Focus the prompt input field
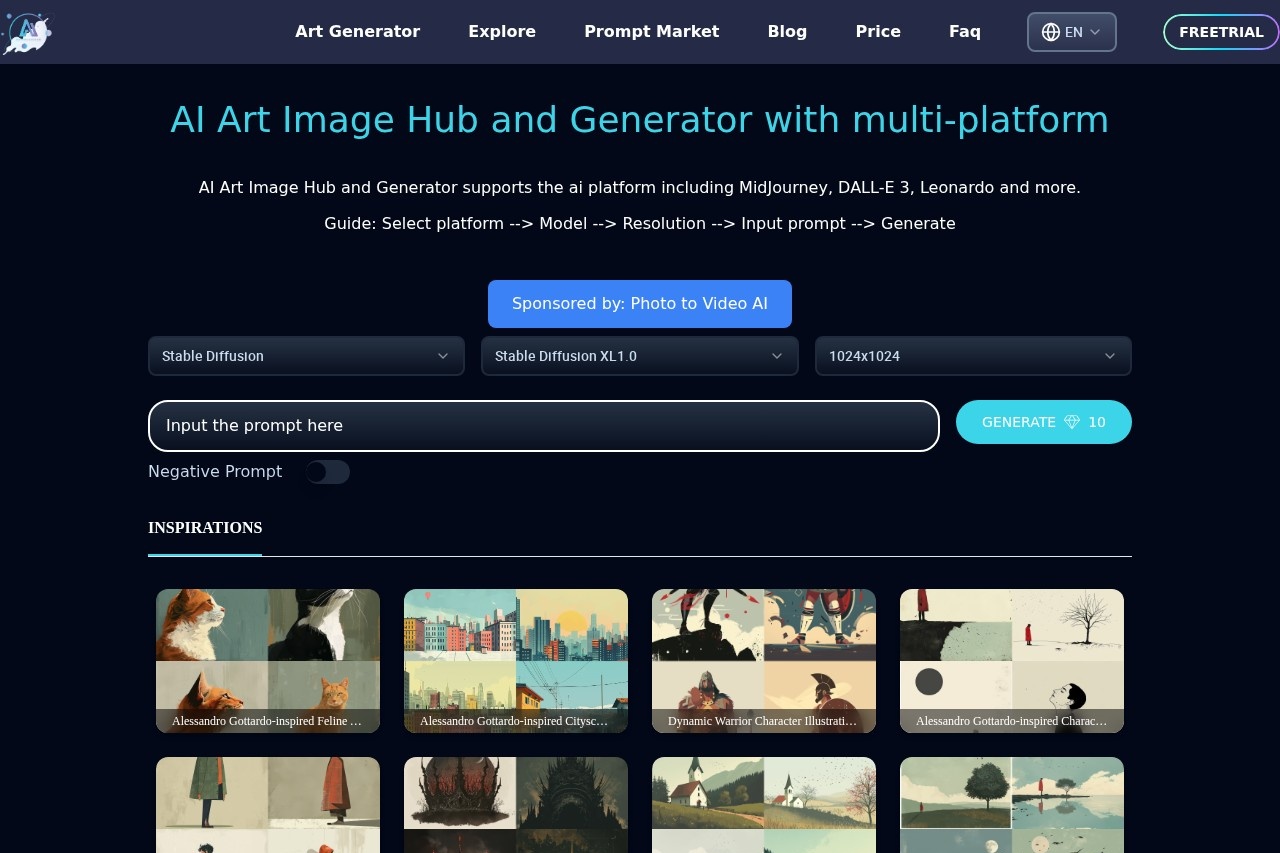This screenshot has width=1280, height=853. [543, 426]
